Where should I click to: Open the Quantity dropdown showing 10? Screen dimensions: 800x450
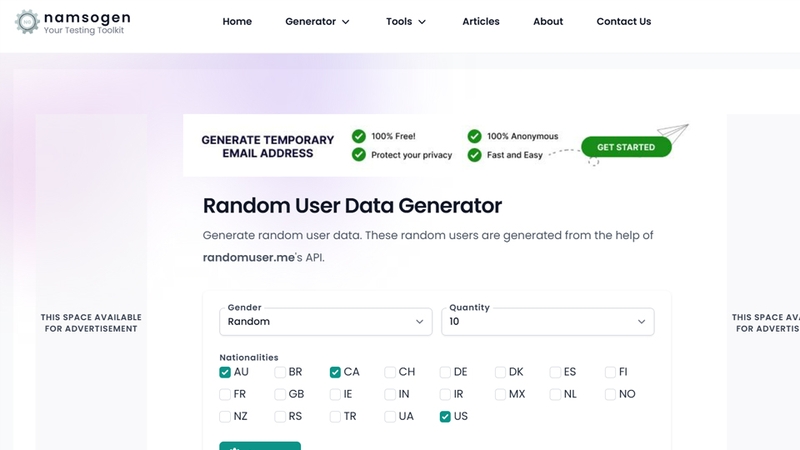[547, 321]
